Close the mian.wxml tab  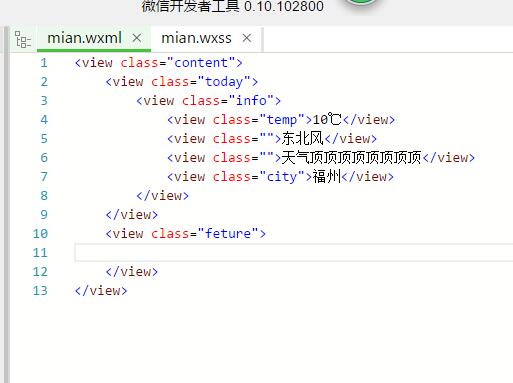[137, 38]
